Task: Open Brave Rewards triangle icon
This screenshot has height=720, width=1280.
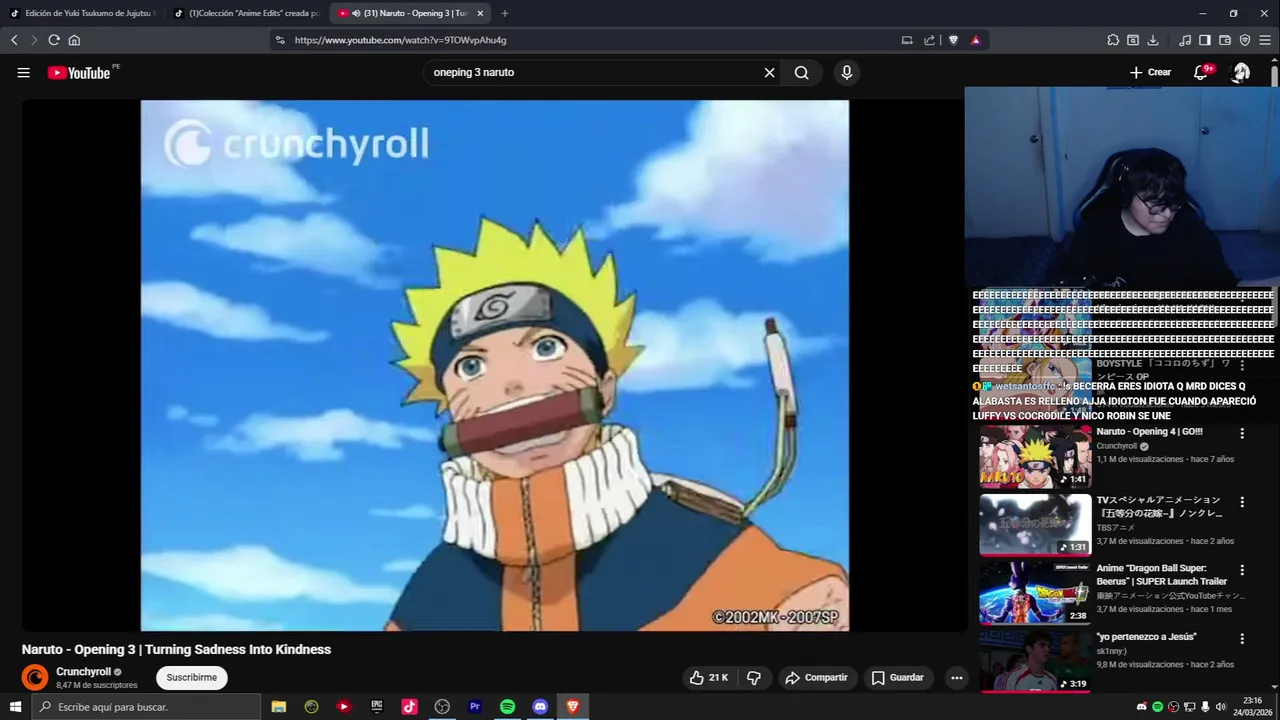Action: pyautogui.click(x=976, y=40)
